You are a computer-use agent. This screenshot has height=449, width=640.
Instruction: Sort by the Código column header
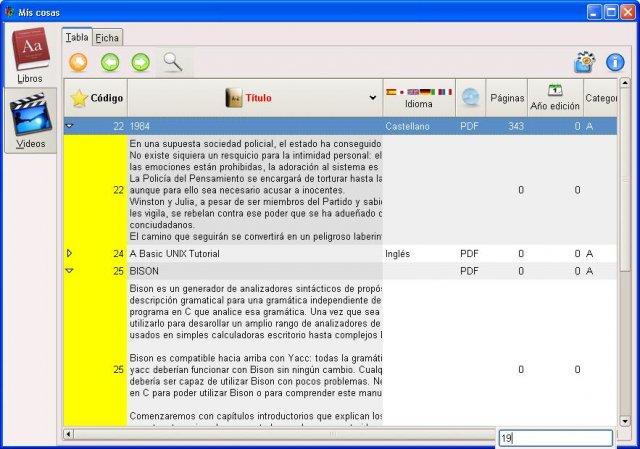[x=97, y=98]
